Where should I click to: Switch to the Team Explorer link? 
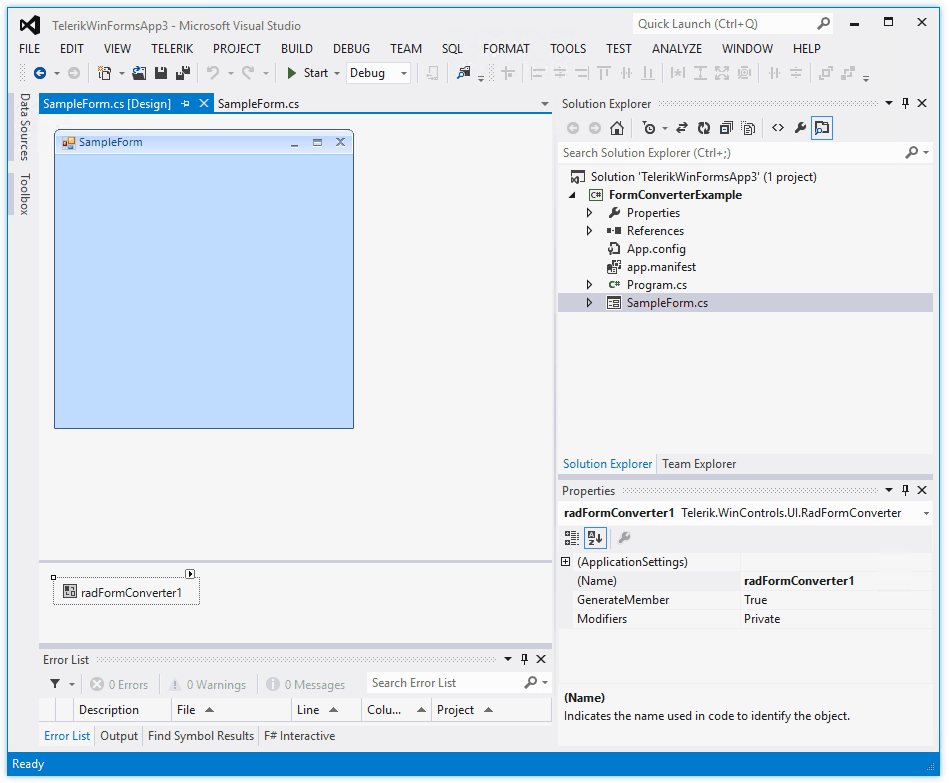698,463
